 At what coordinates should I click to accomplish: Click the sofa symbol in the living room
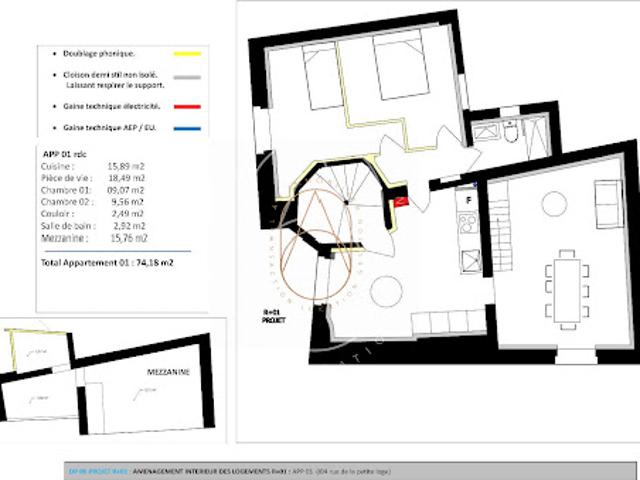coord(608,204)
